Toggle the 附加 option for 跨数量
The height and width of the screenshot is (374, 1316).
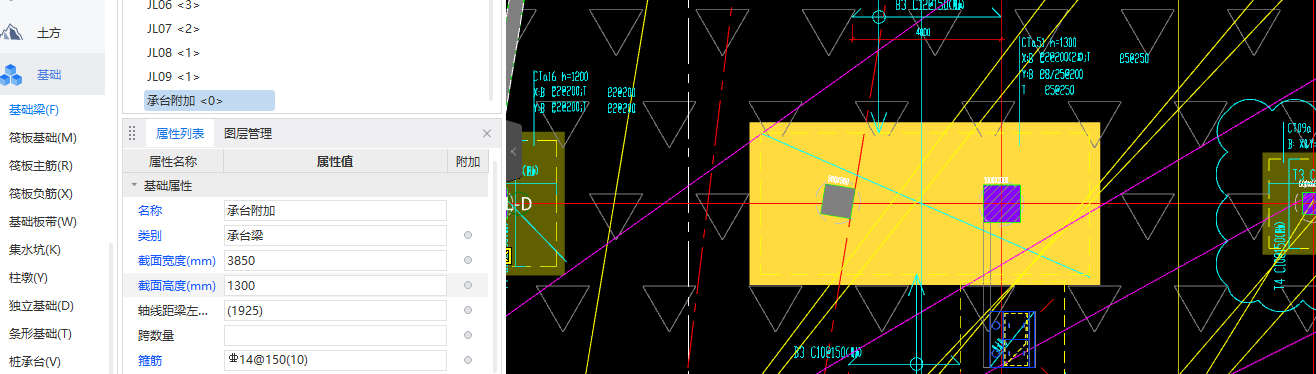[467, 335]
